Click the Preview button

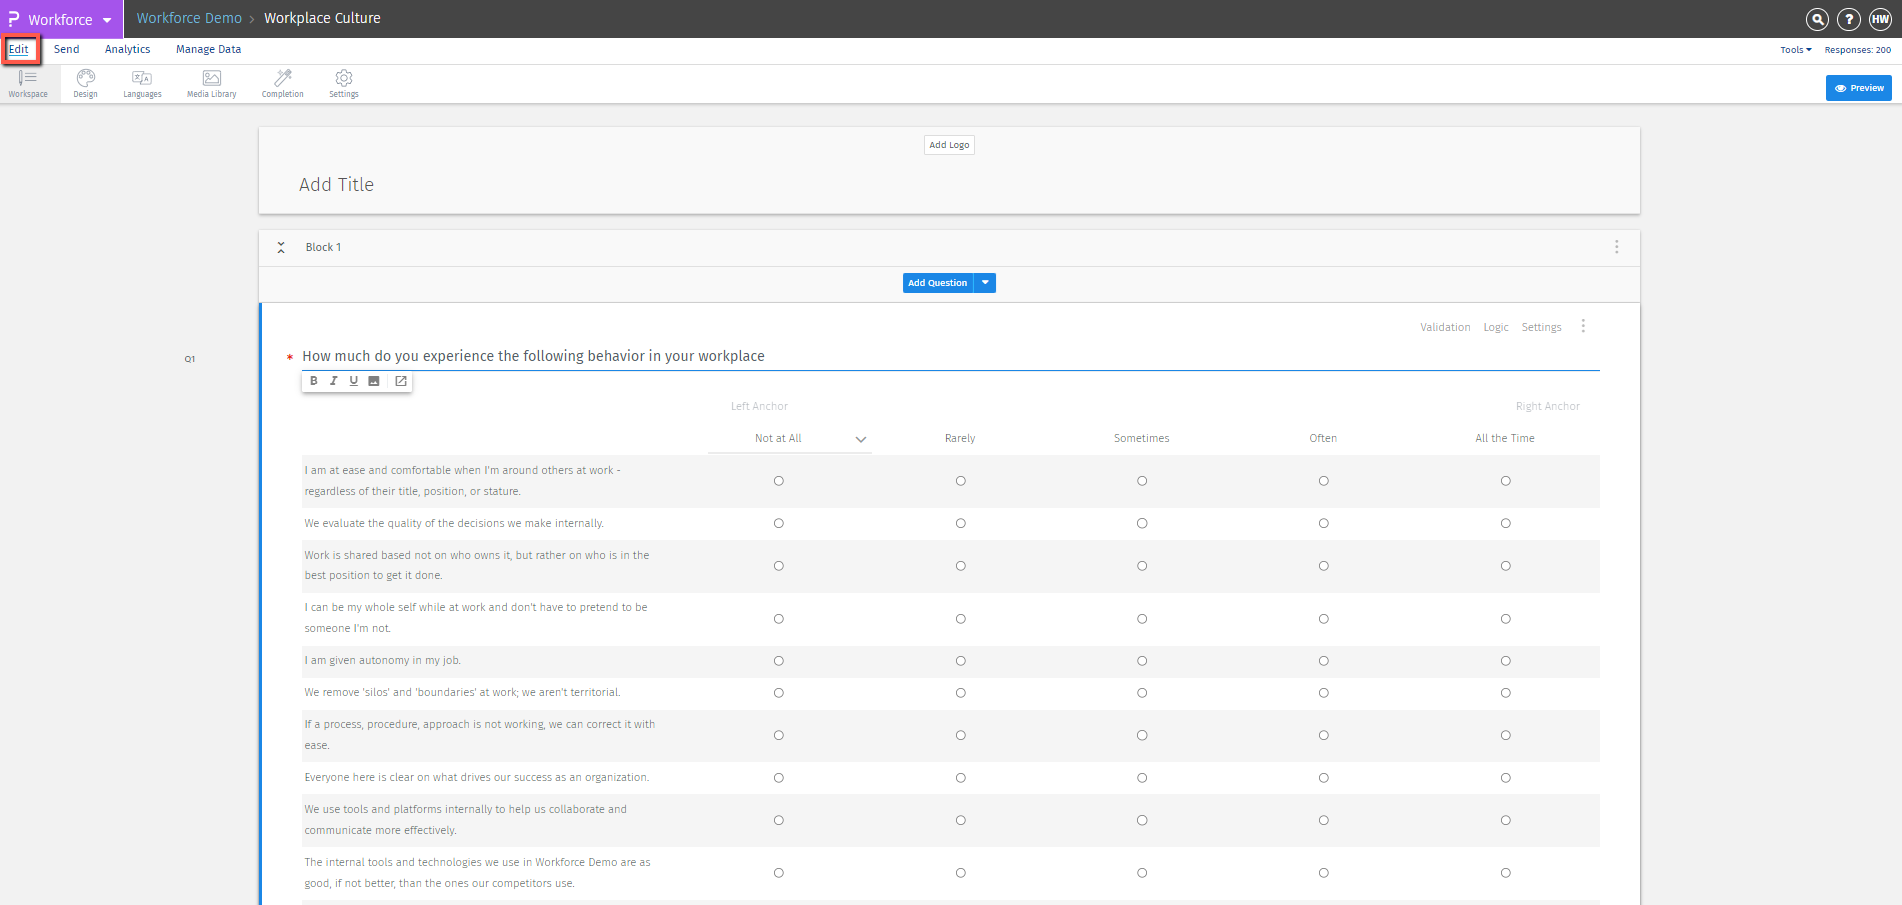(x=1858, y=88)
